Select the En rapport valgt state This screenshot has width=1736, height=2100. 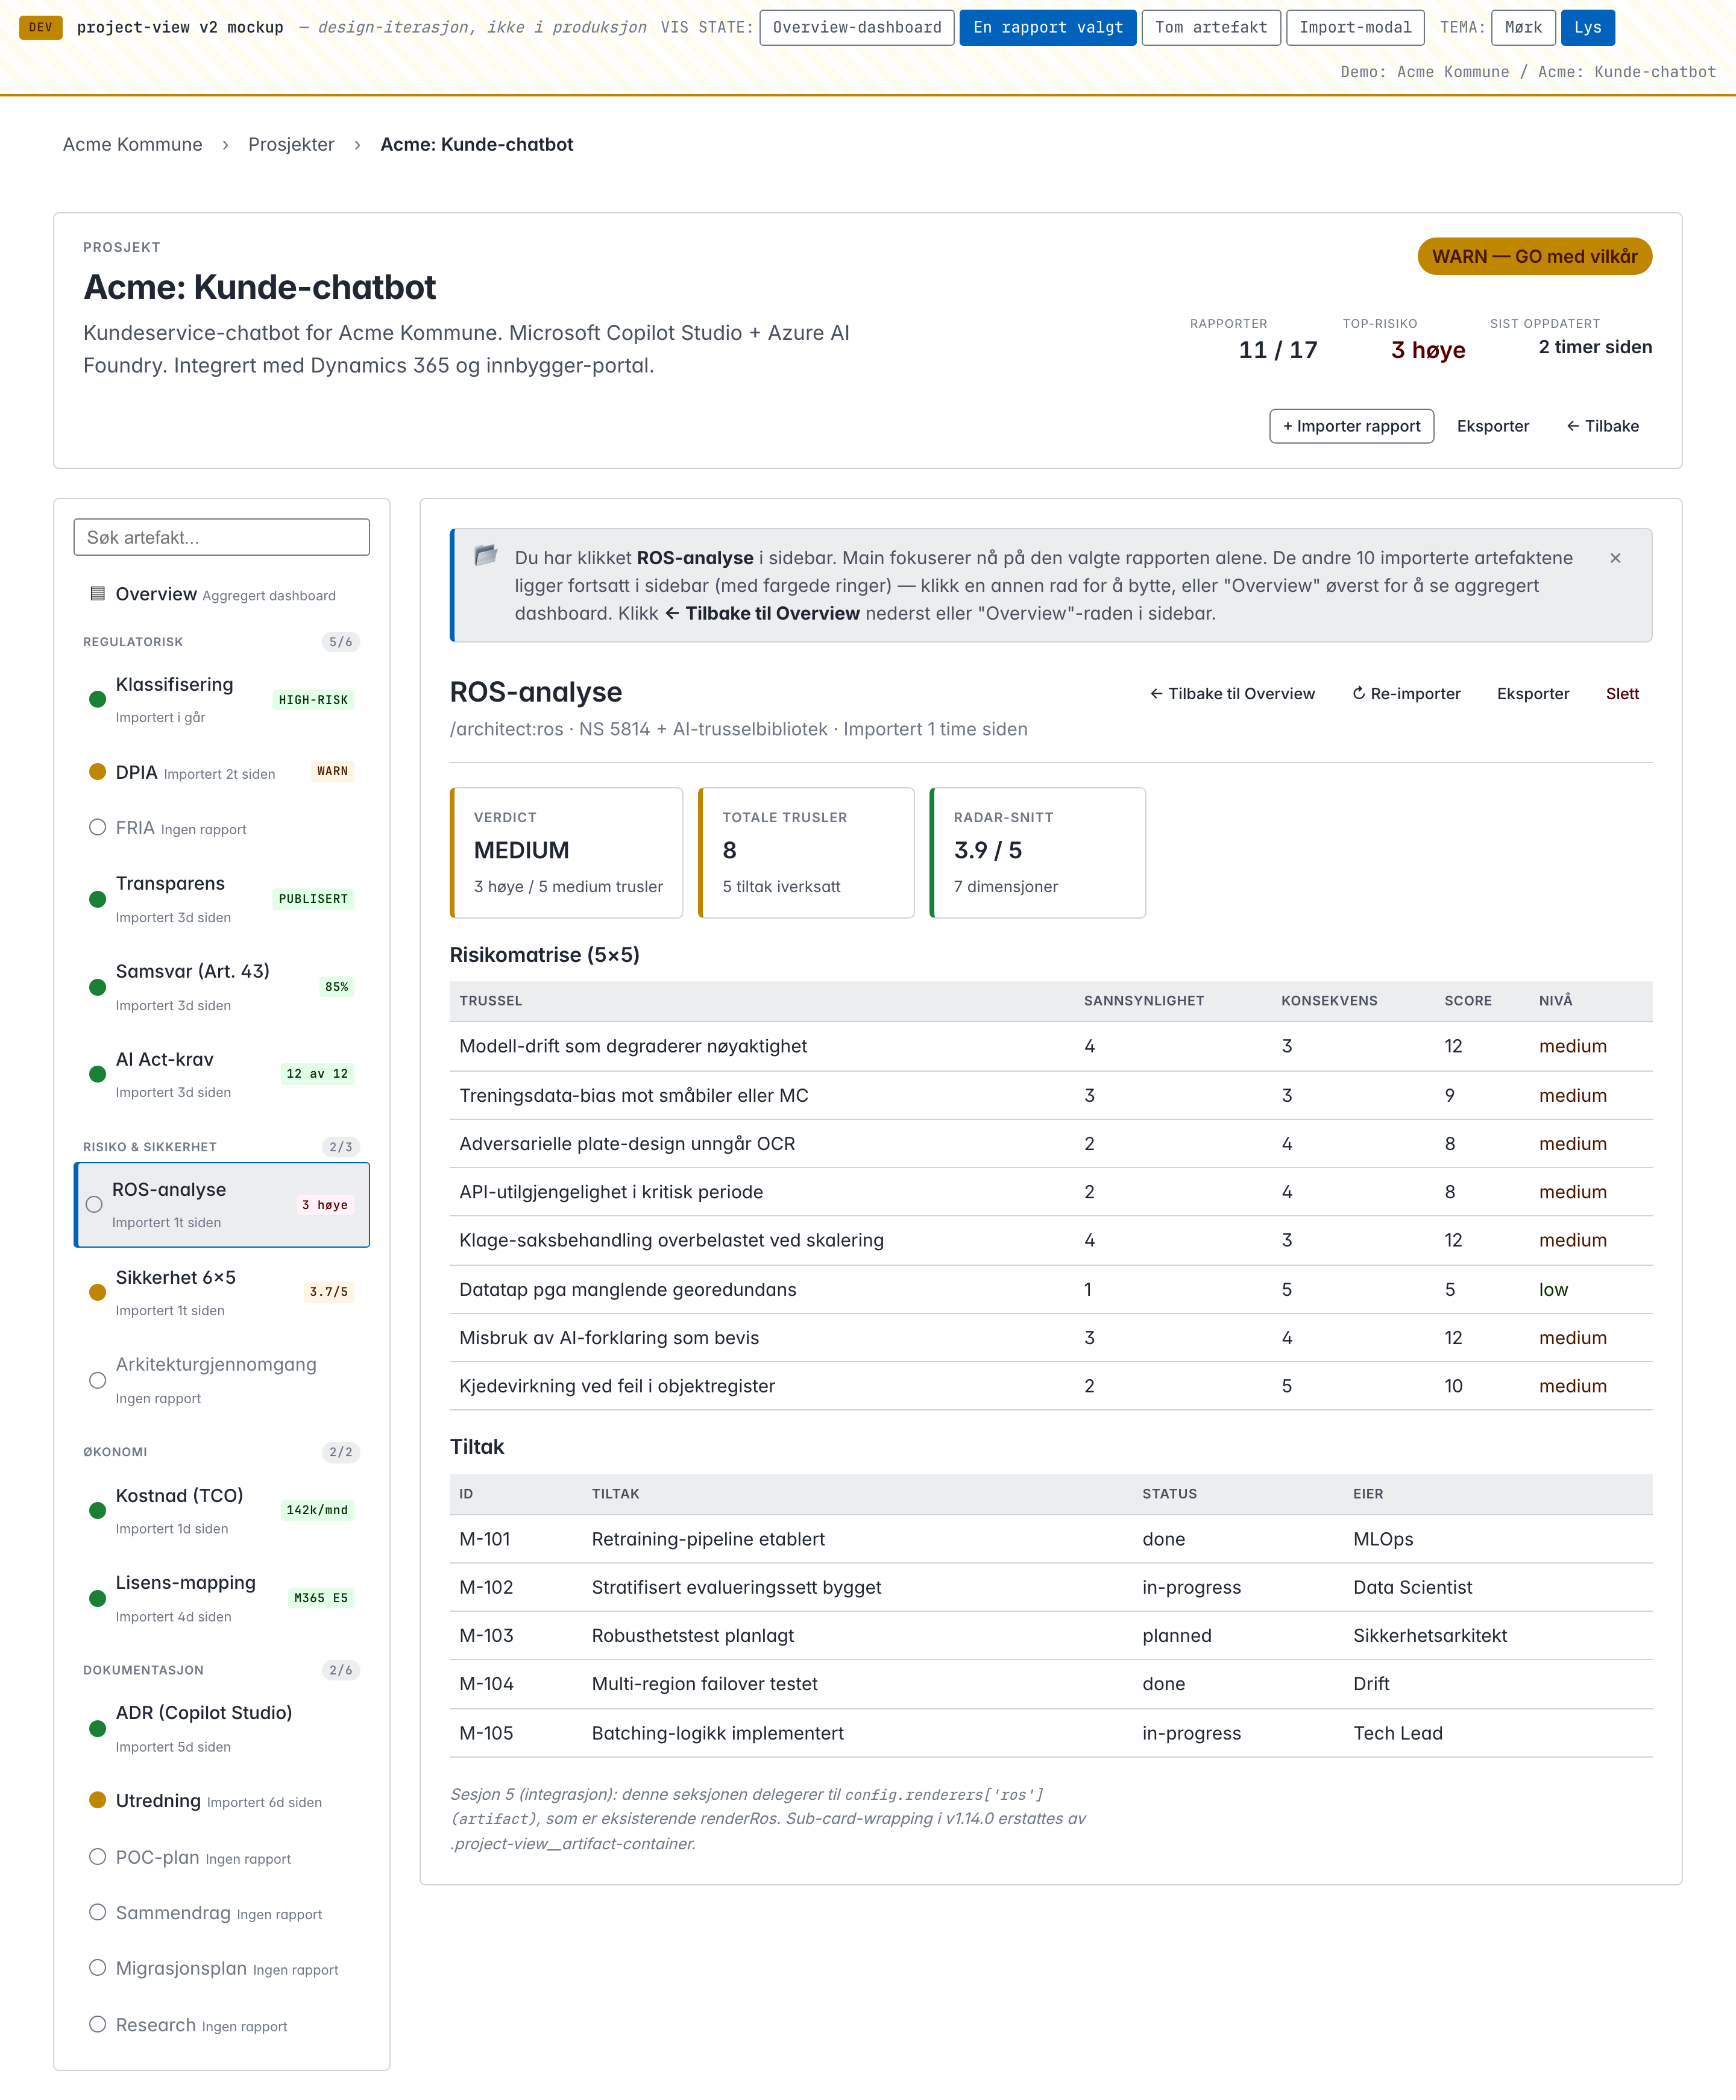point(1048,27)
